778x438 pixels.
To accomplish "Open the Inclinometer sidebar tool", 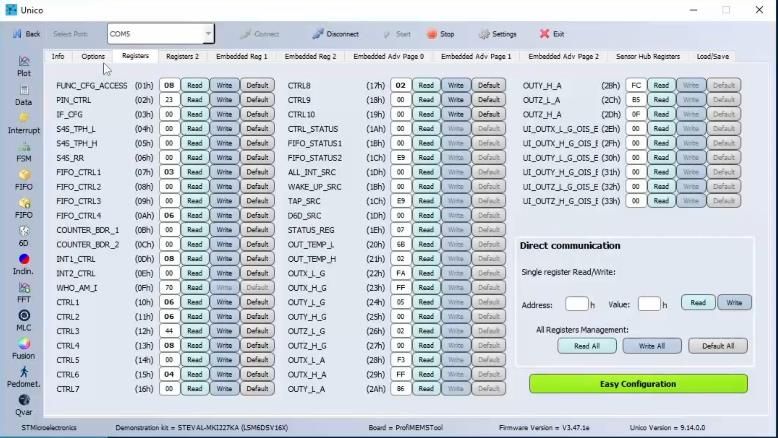I will (x=23, y=264).
